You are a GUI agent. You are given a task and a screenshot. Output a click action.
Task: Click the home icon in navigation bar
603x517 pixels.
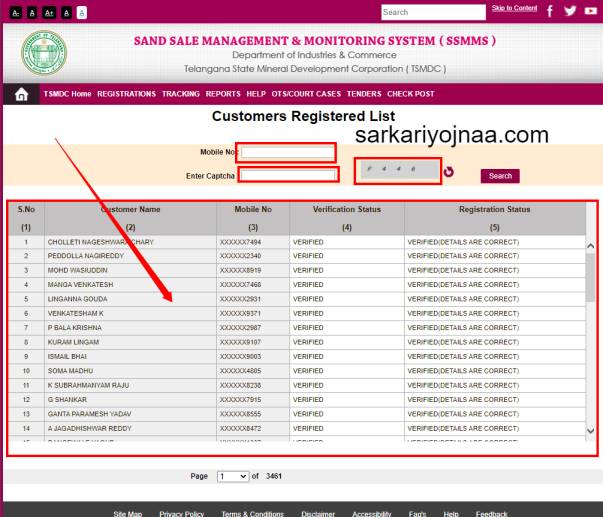(x=21, y=94)
